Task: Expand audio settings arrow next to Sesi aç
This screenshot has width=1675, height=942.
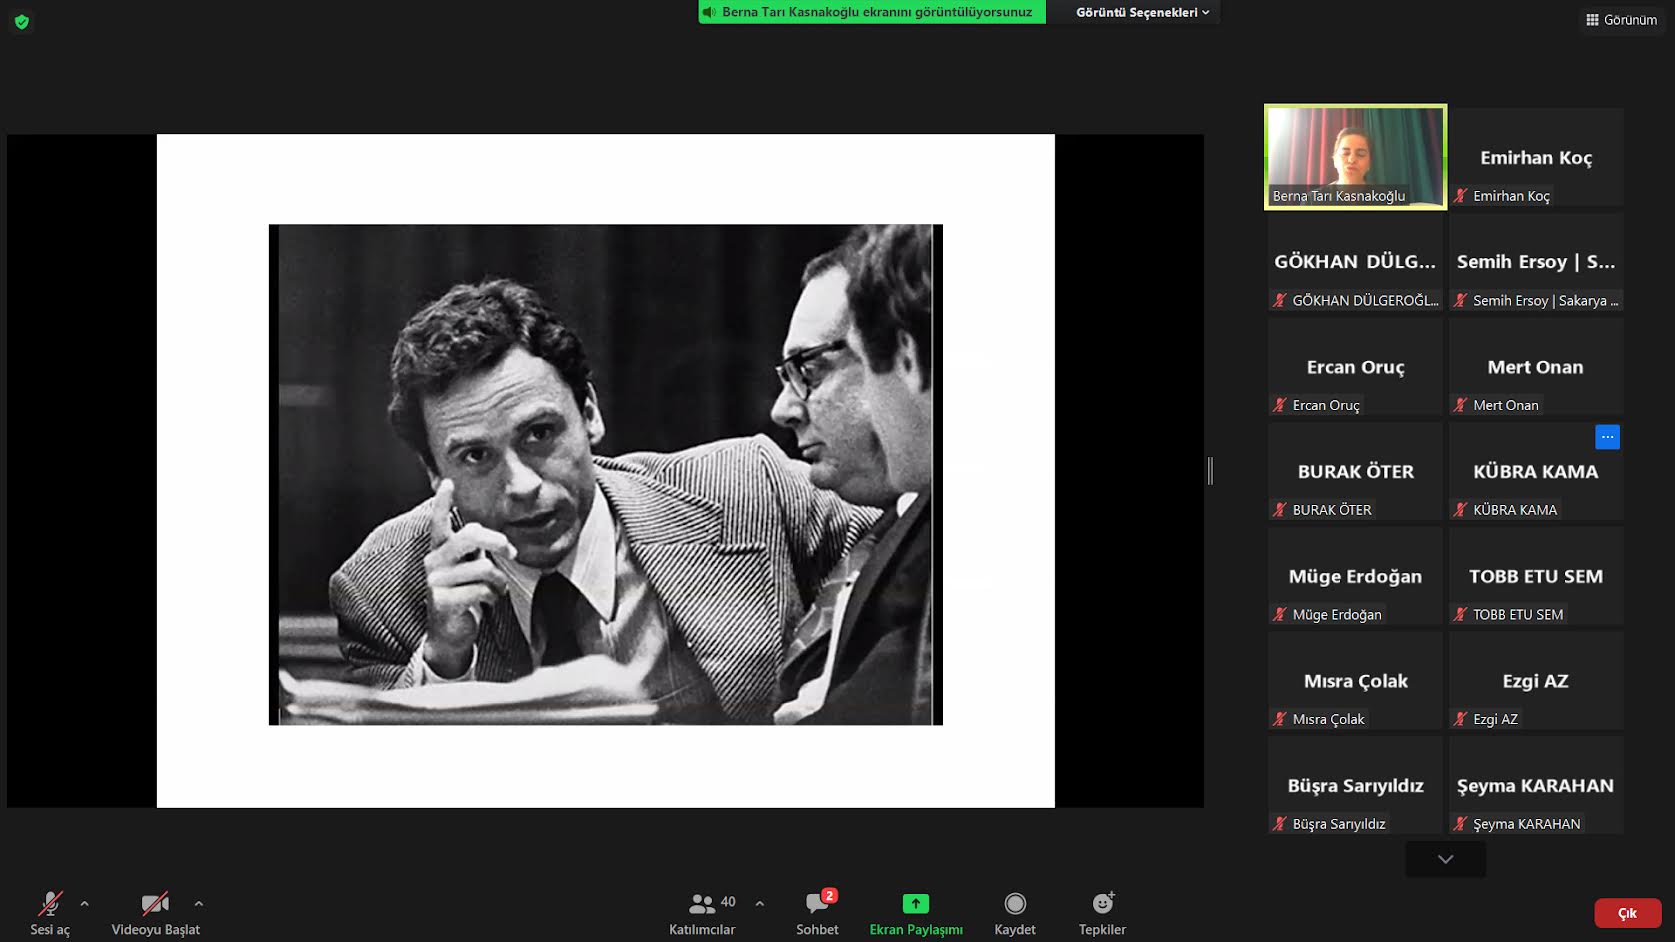Action: tap(85, 904)
